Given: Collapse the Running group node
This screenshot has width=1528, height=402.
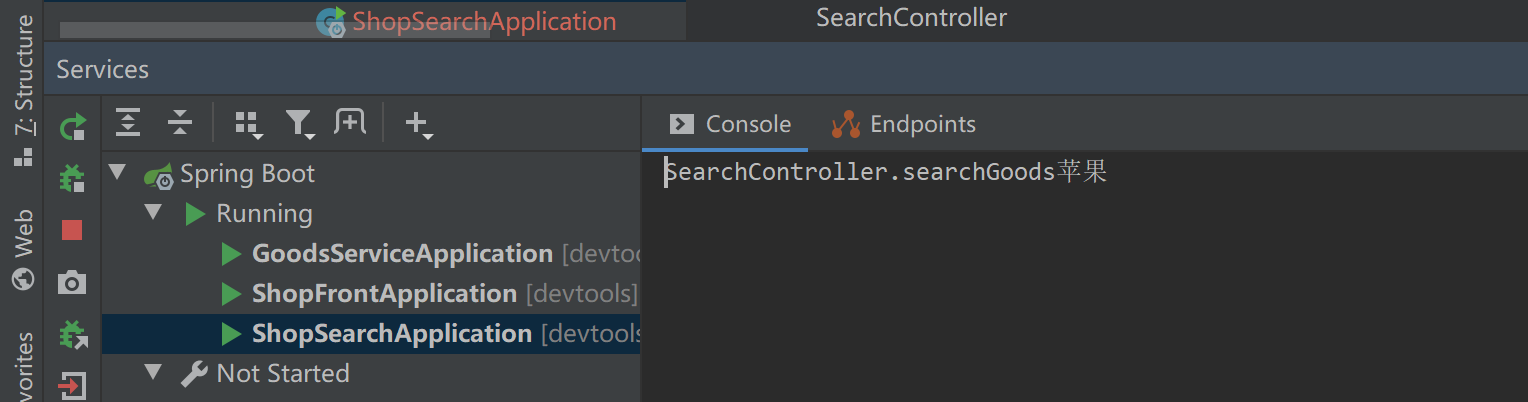Looking at the screenshot, I should point(153,212).
